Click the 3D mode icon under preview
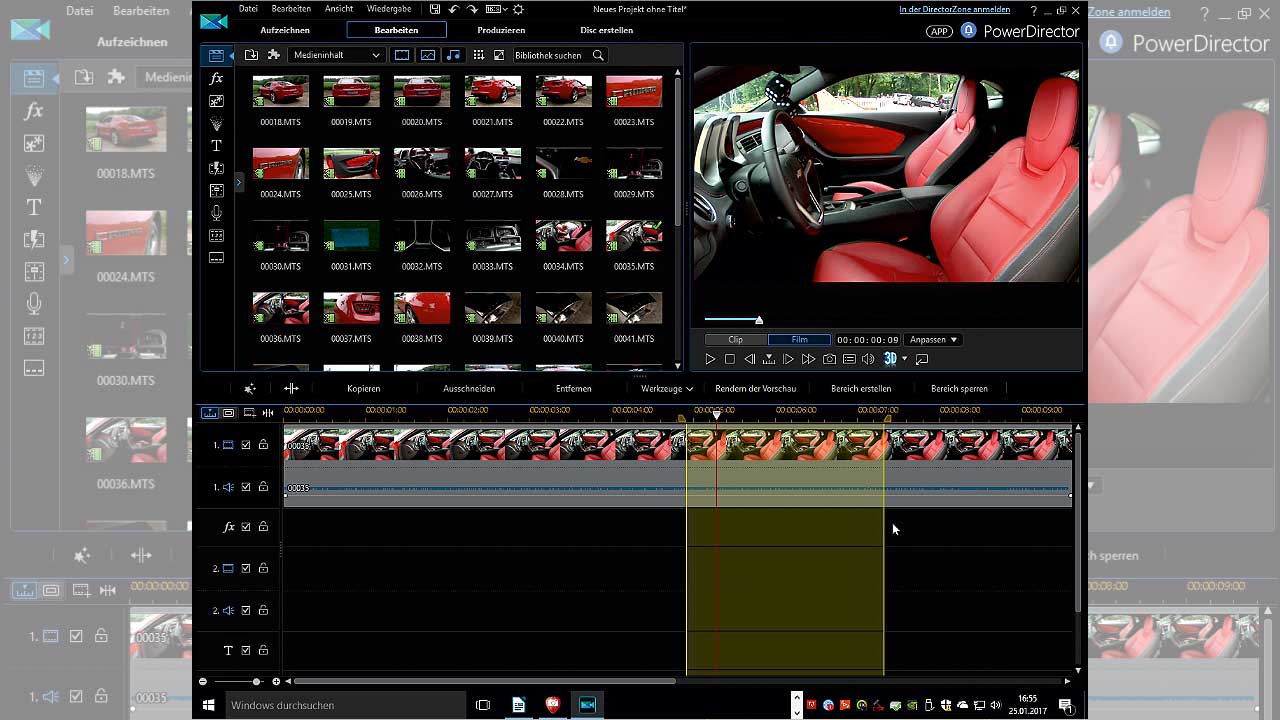This screenshot has height=720, width=1280. tap(889, 359)
